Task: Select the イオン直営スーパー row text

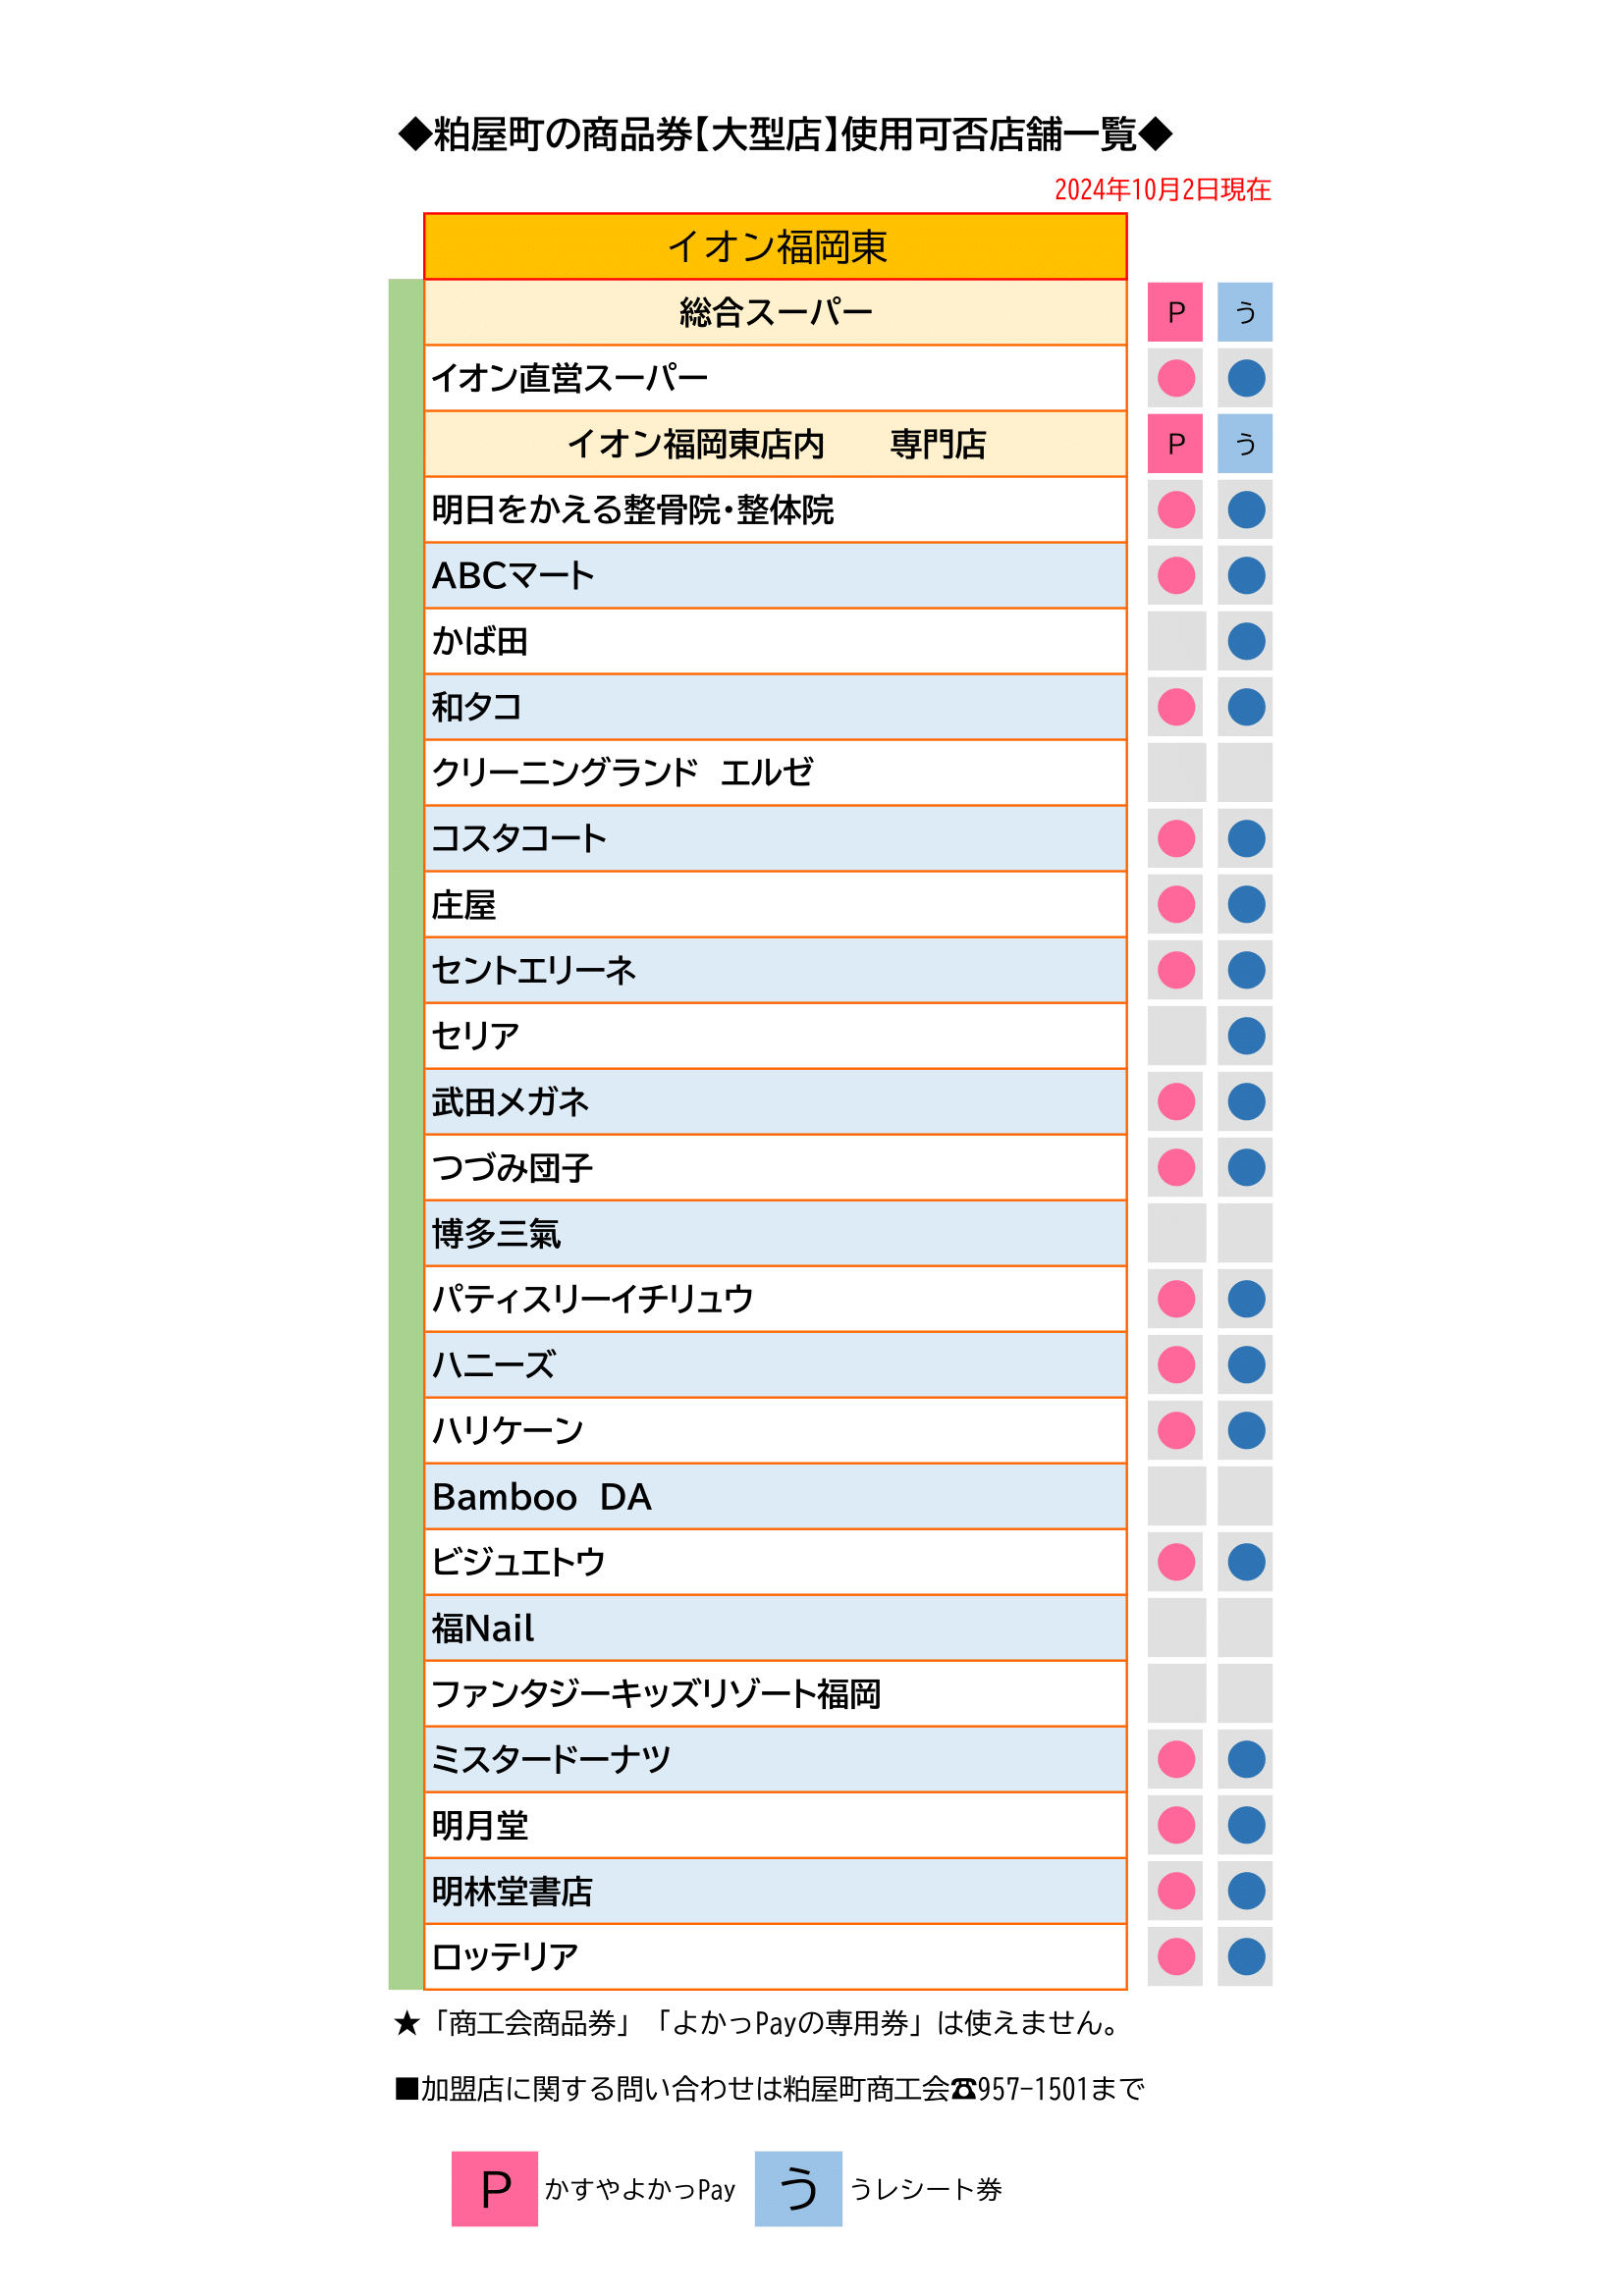Action: [569, 378]
